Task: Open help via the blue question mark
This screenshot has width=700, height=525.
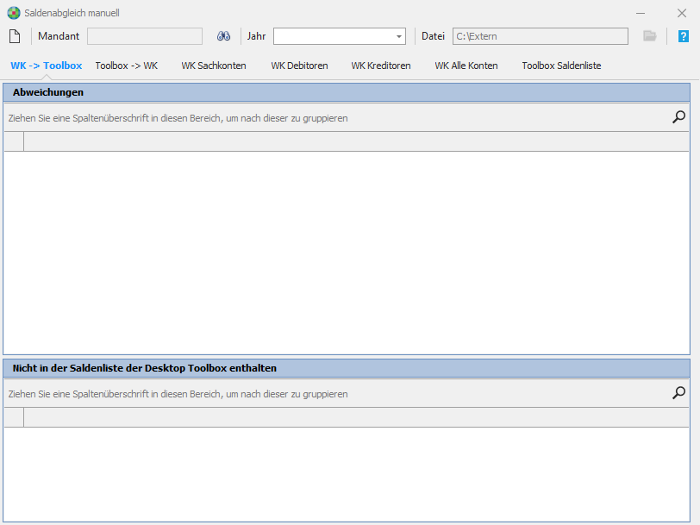Action: (683, 36)
